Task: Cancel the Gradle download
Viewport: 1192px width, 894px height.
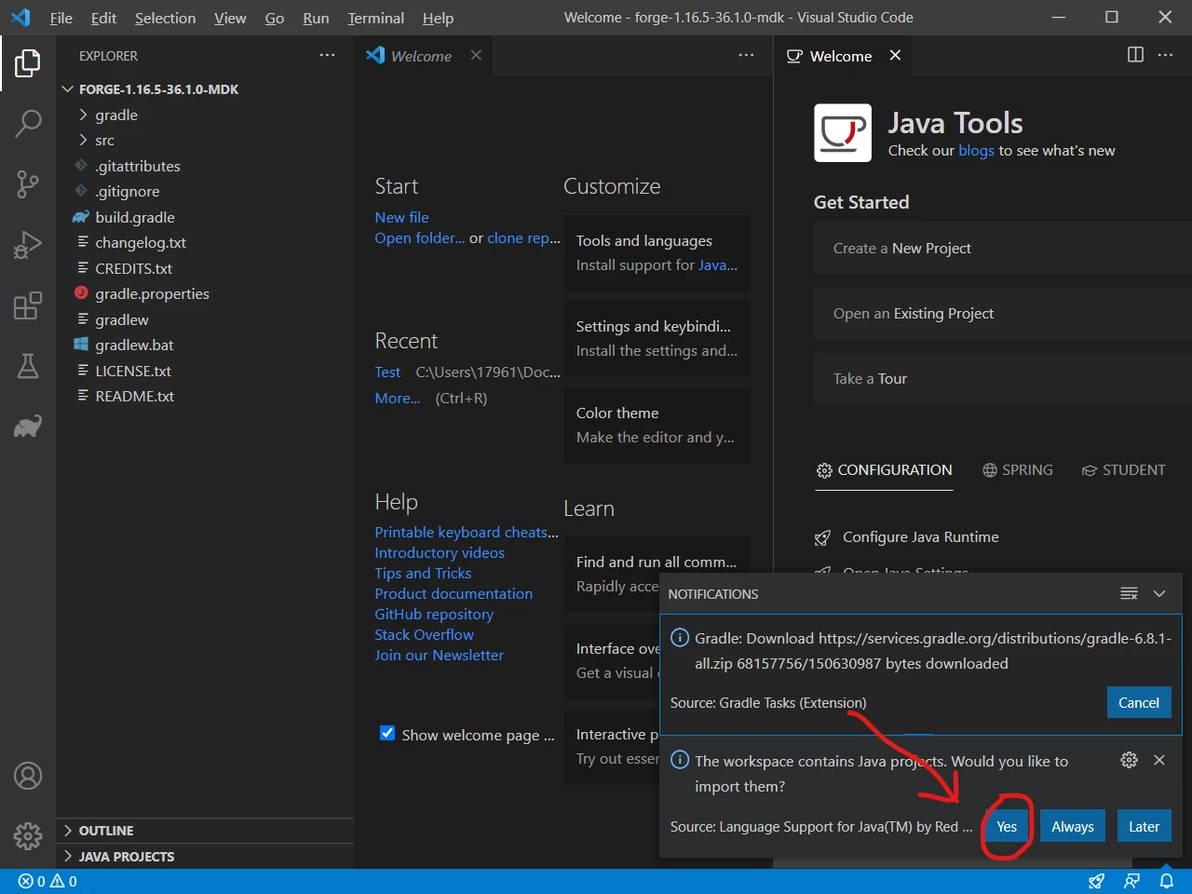Action: click(x=1138, y=702)
